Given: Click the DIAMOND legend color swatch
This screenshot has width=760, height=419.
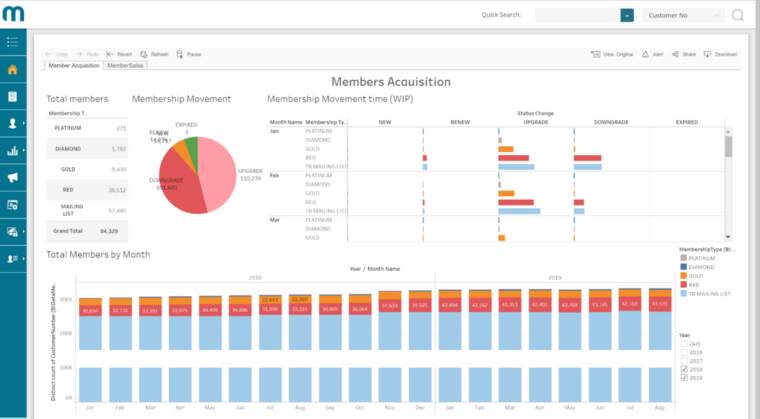Looking at the screenshot, I should tap(683, 267).
